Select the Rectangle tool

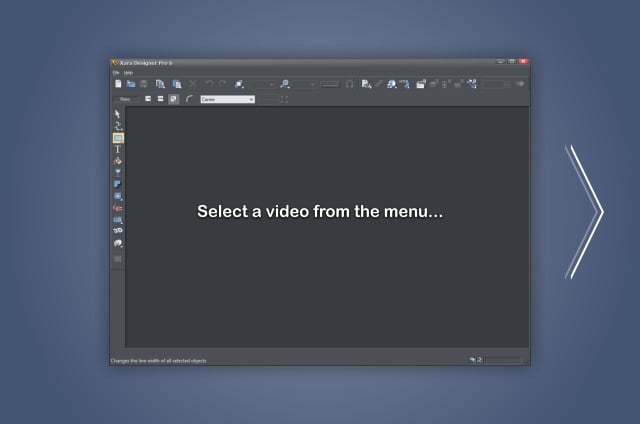click(x=118, y=138)
